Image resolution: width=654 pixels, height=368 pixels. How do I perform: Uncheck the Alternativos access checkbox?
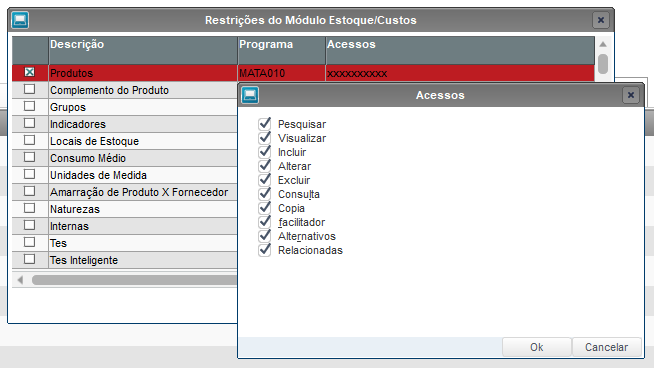pos(264,236)
